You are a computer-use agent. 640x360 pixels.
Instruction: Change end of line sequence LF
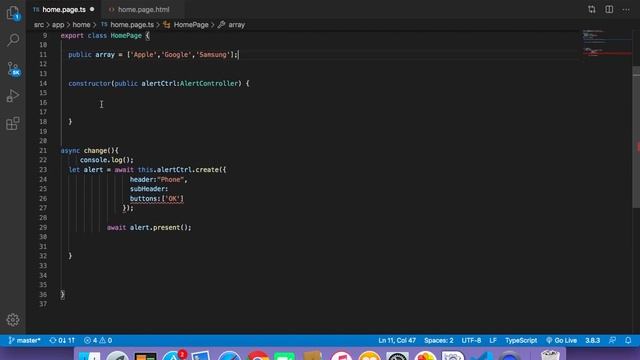coord(493,340)
